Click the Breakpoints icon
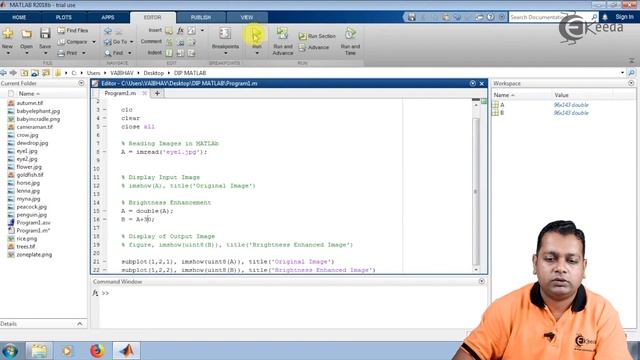 click(225, 33)
